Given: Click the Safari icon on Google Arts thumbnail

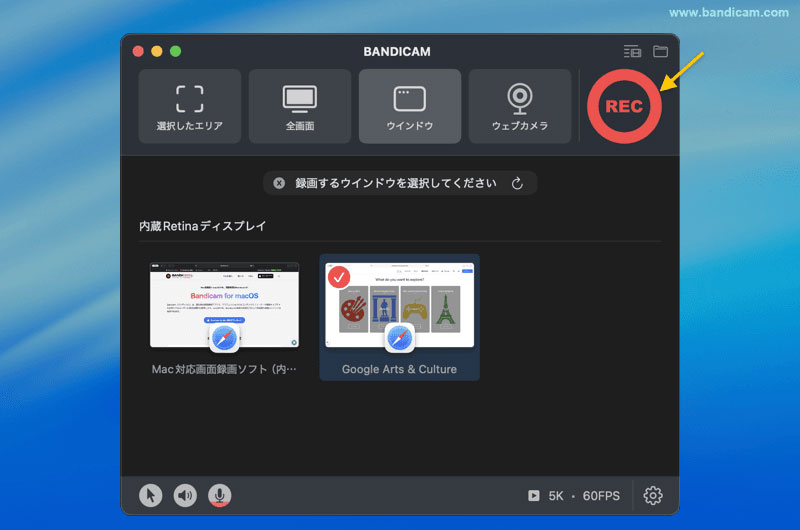Looking at the screenshot, I should tap(399, 338).
